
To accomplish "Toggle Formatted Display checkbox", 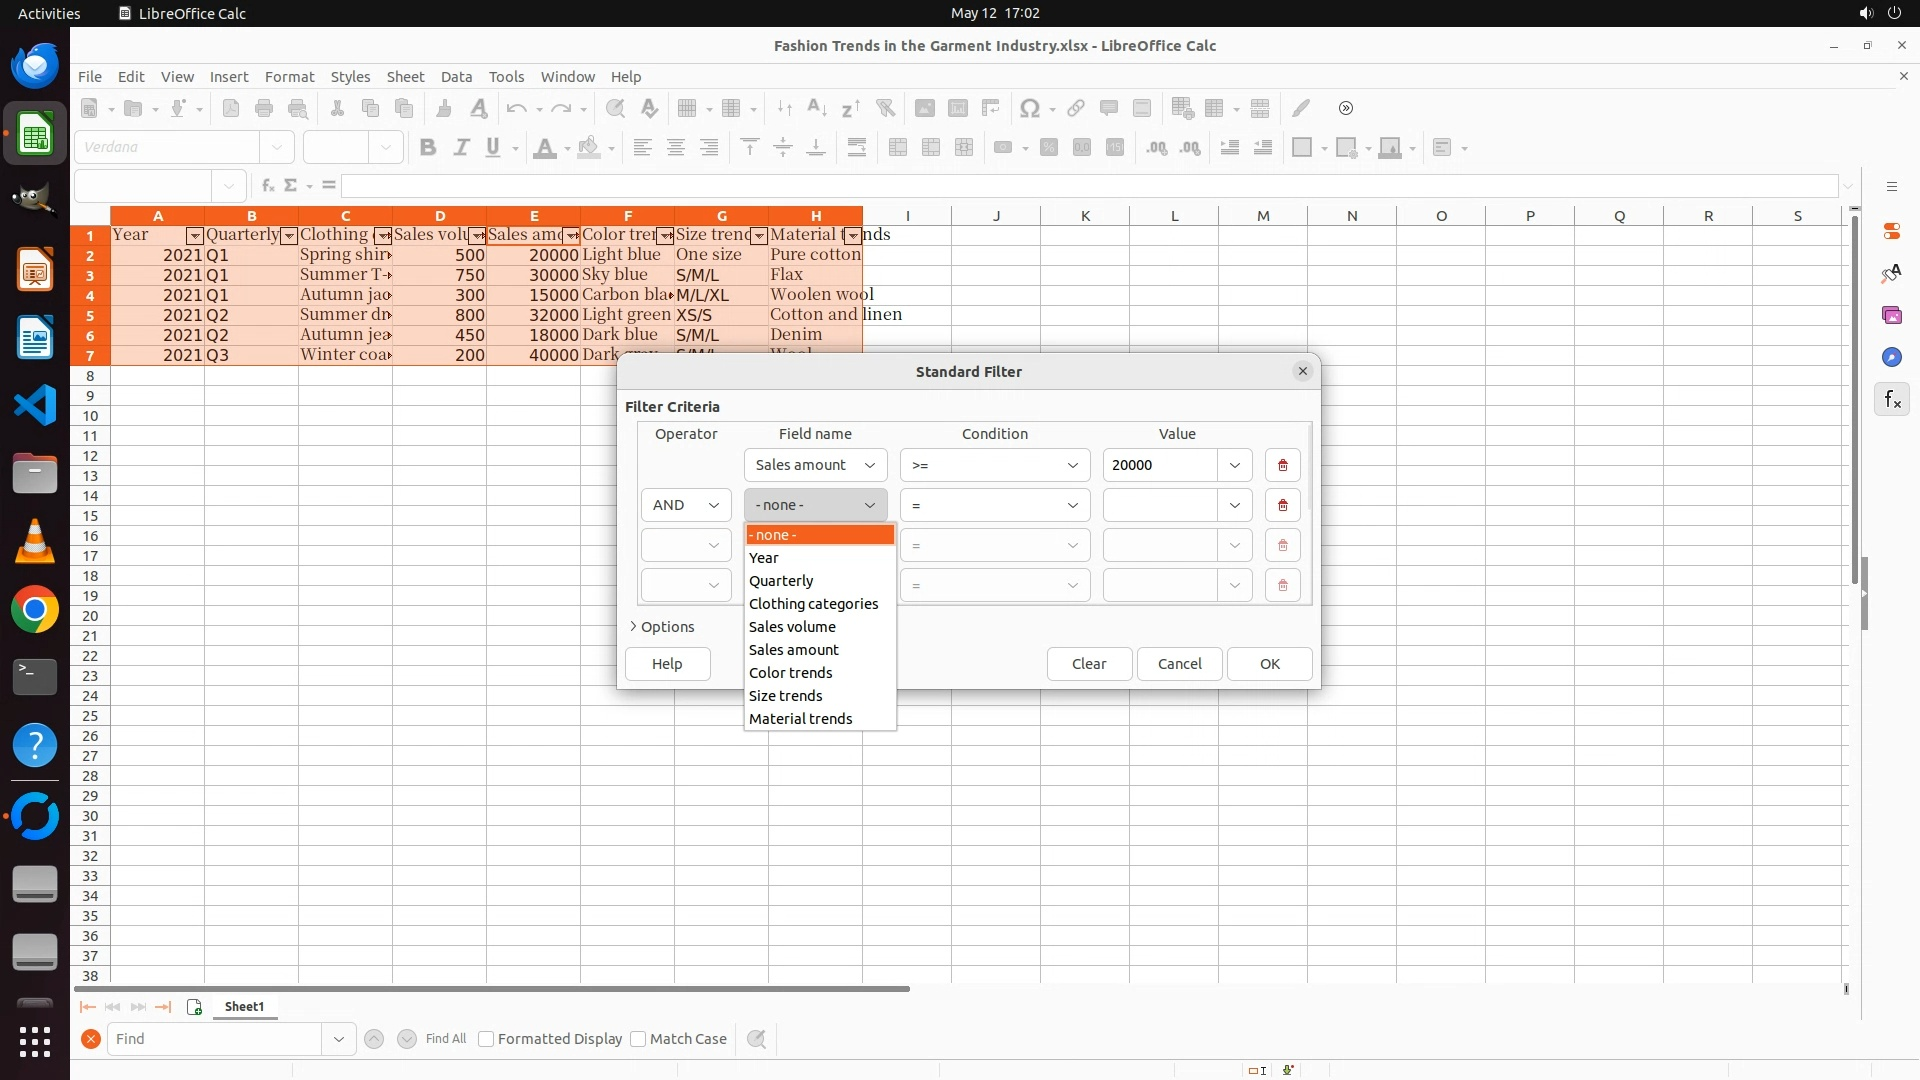I will [486, 1039].
